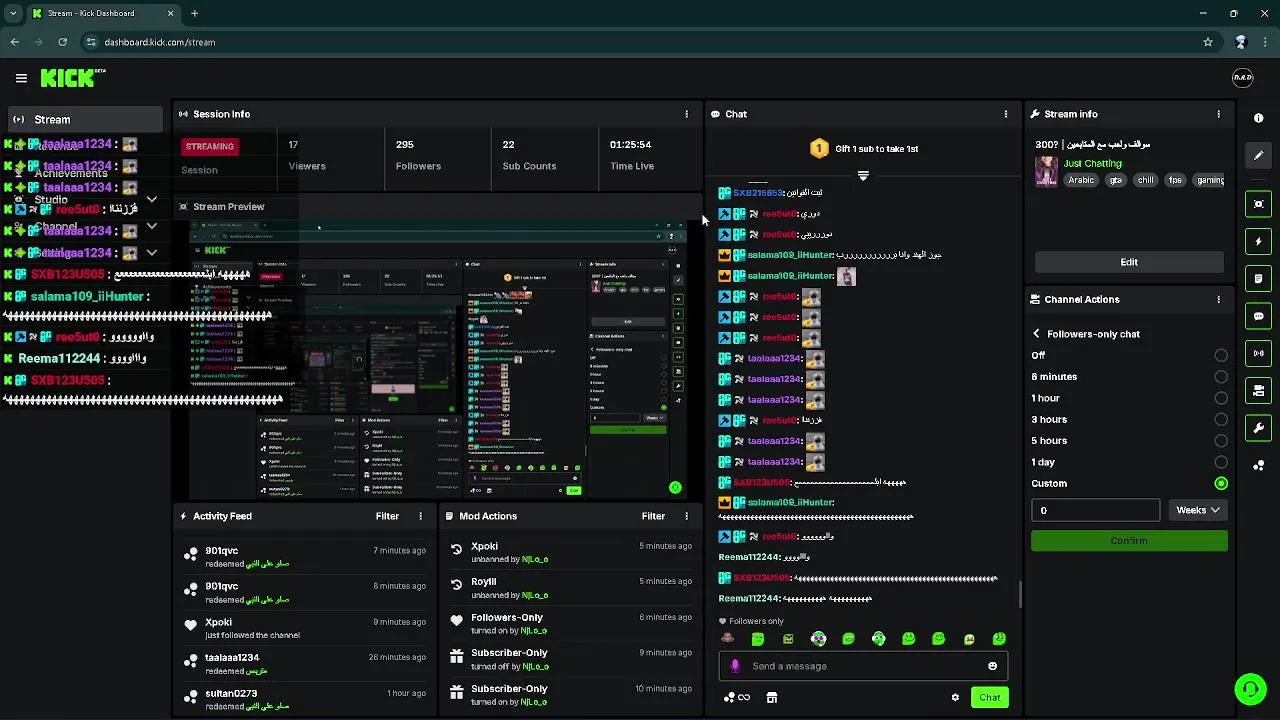The image size is (1280, 720).
Task: Click the pencil edit icon in right sidebar
Action: pyautogui.click(x=1258, y=156)
